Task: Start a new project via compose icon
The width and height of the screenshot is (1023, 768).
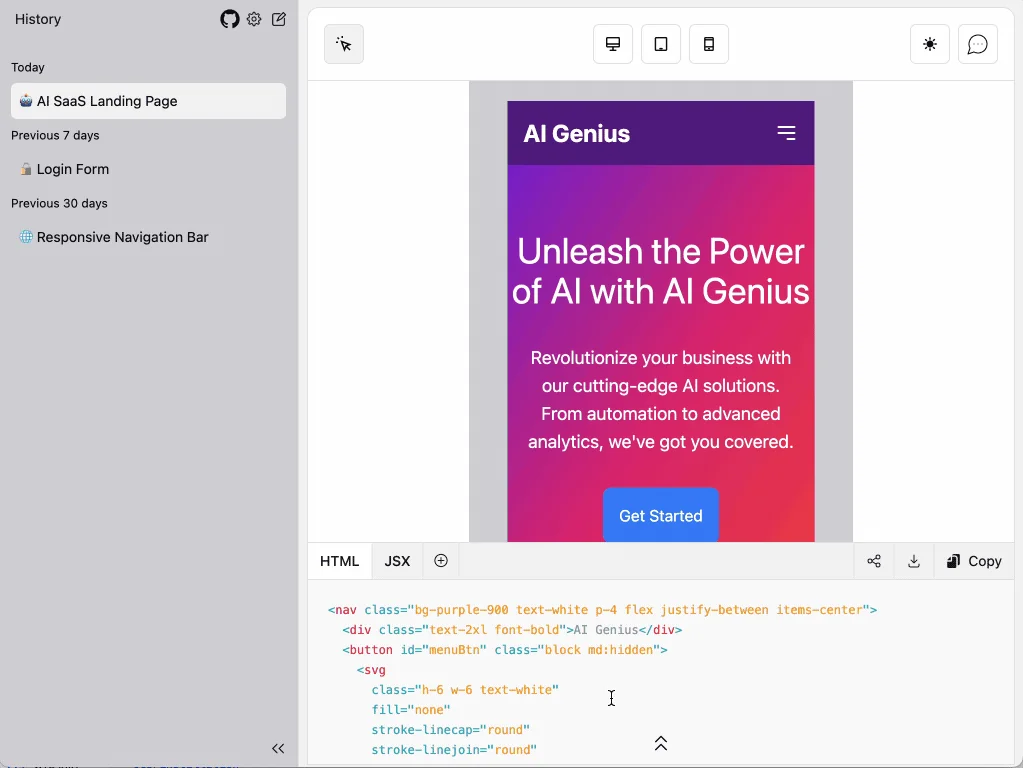Action: [x=278, y=19]
